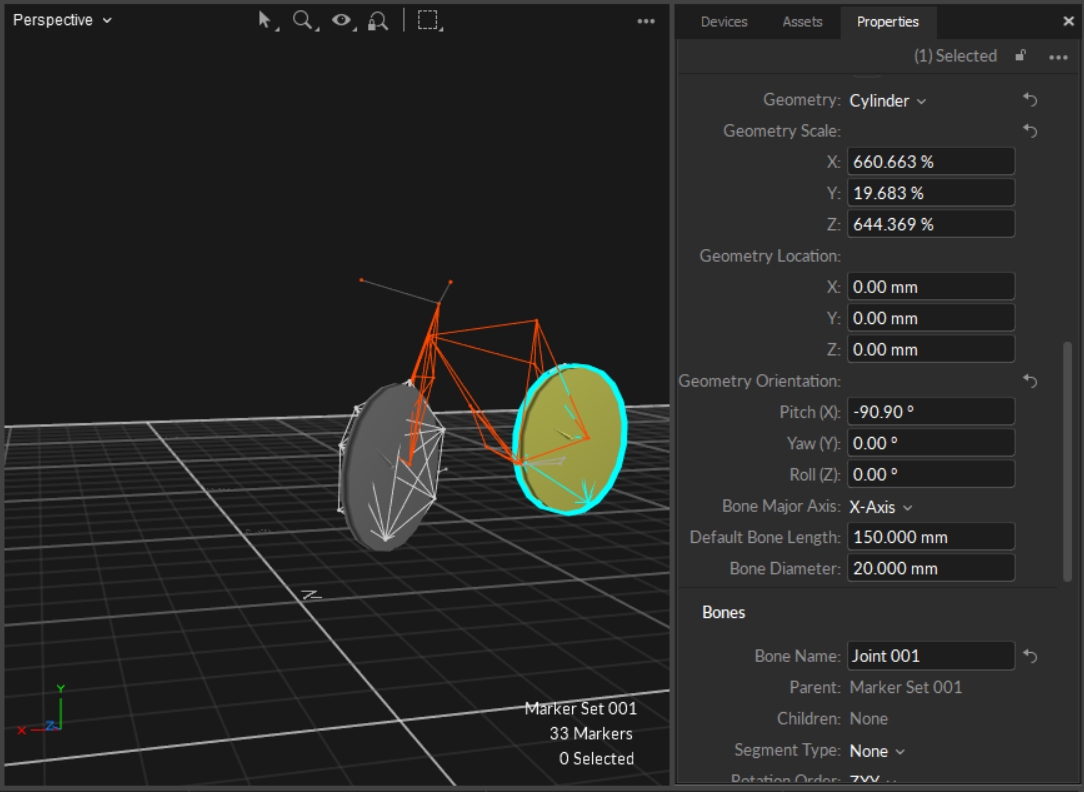Toggle the eye visibility options icon
This screenshot has width=1084, height=792.
[x=342, y=20]
